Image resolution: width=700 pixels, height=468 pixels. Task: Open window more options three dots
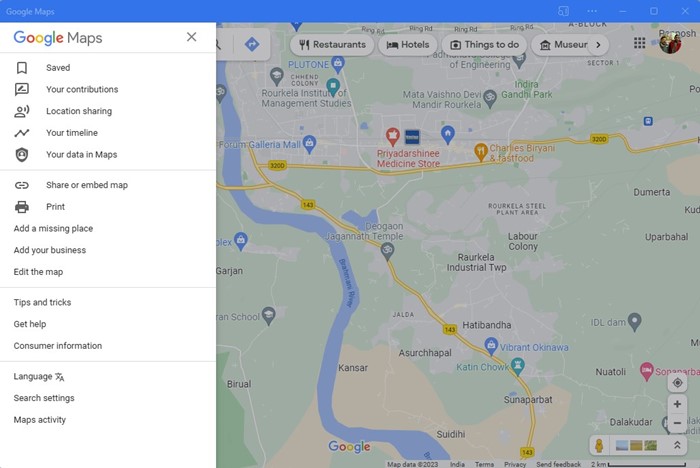point(592,11)
